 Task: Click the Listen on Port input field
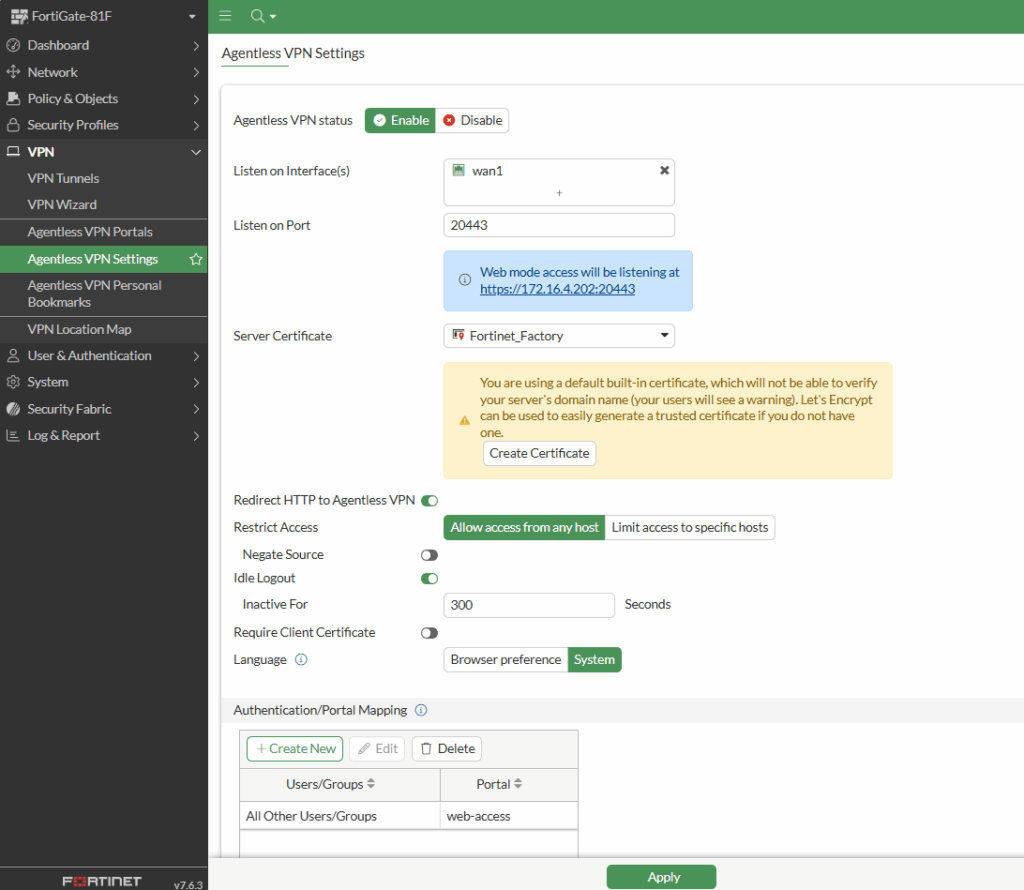[x=558, y=225]
